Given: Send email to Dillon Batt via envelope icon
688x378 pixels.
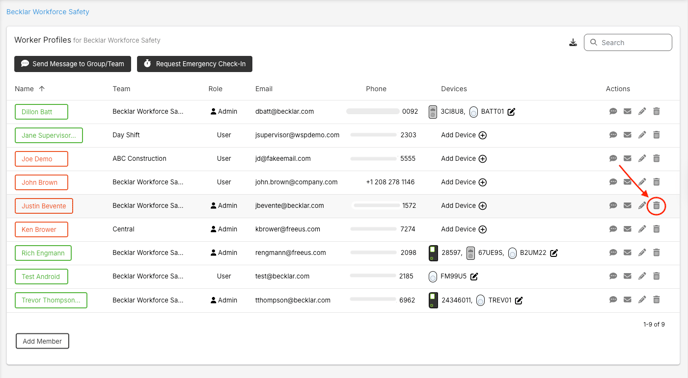Looking at the screenshot, I should coord(627,112).
